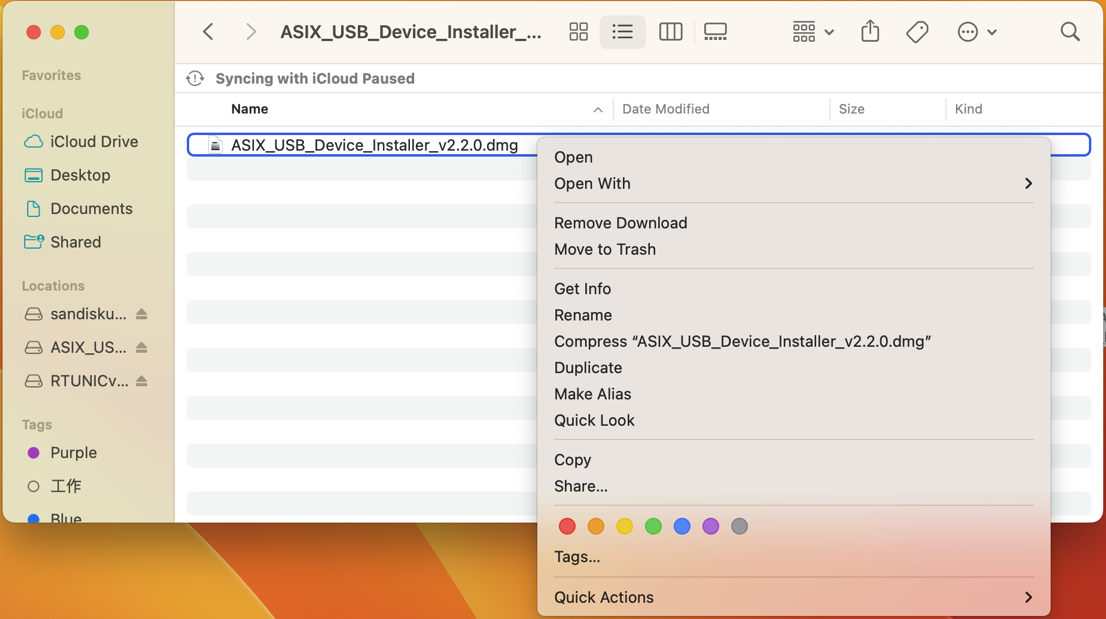Choose Quick Look from the context menu

point(794,420)
